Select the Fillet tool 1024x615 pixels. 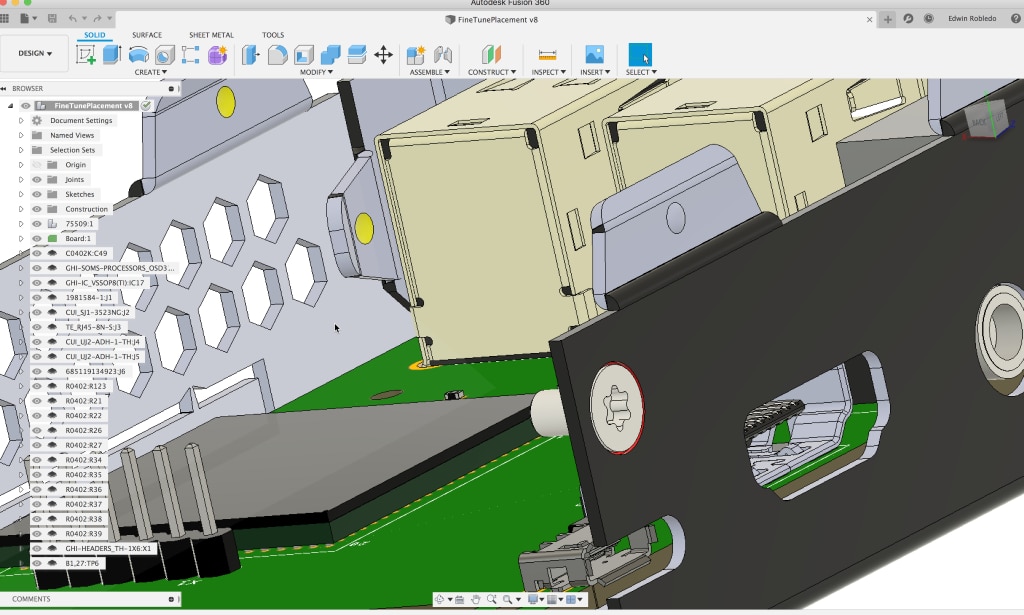278,55
